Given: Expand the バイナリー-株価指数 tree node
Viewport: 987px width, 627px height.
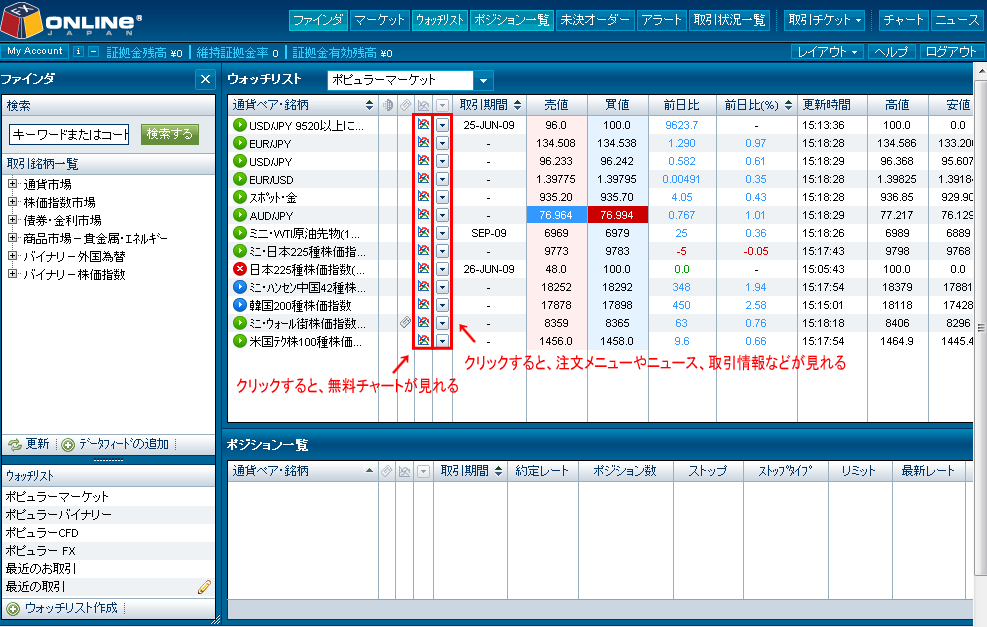Looking at the screenshot, I should click(x=12, y=274).
